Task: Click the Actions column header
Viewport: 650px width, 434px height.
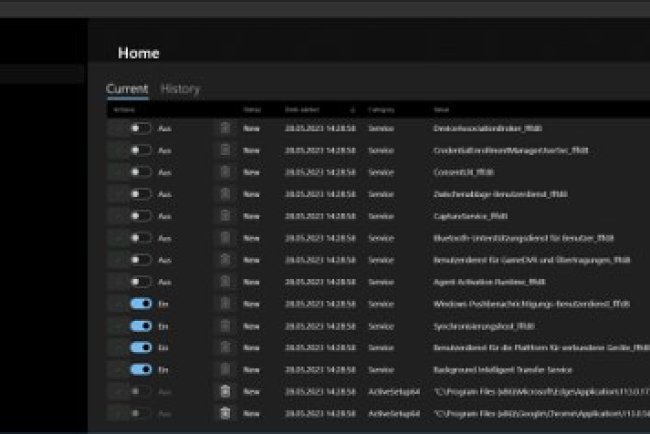Action: (124, 110)
